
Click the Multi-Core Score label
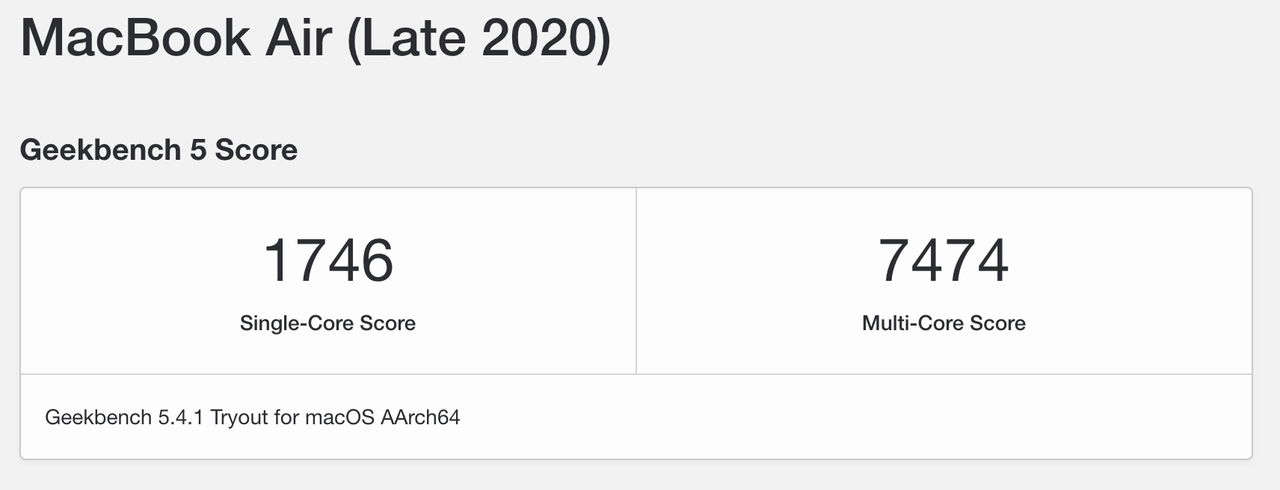[x=943, y=323]
